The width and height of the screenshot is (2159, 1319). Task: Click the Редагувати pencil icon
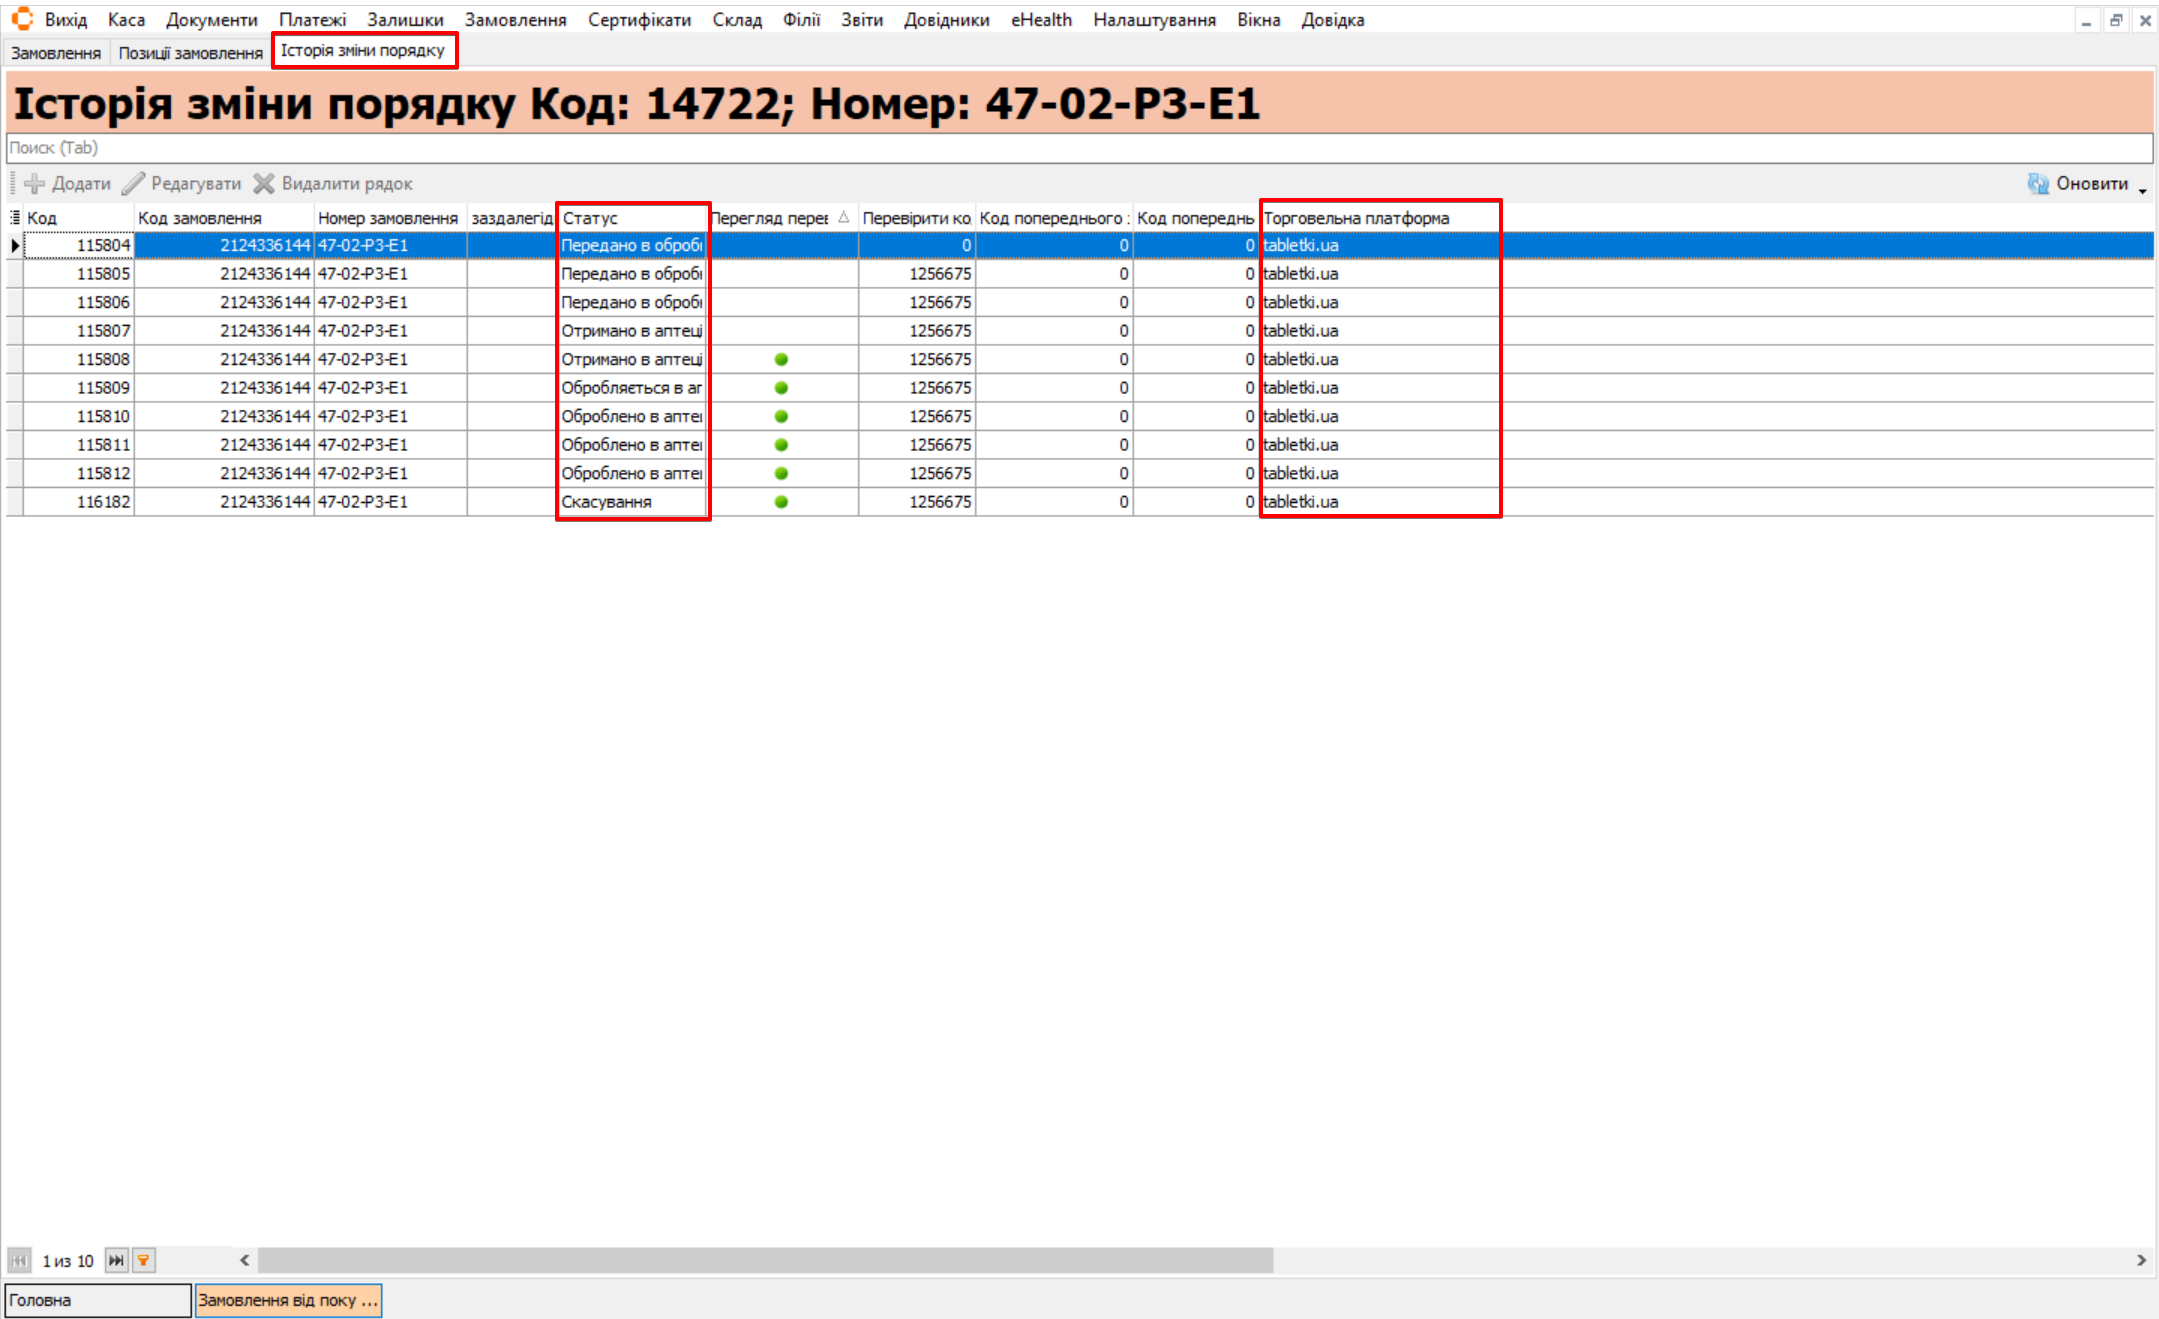(x=133, y=184)
